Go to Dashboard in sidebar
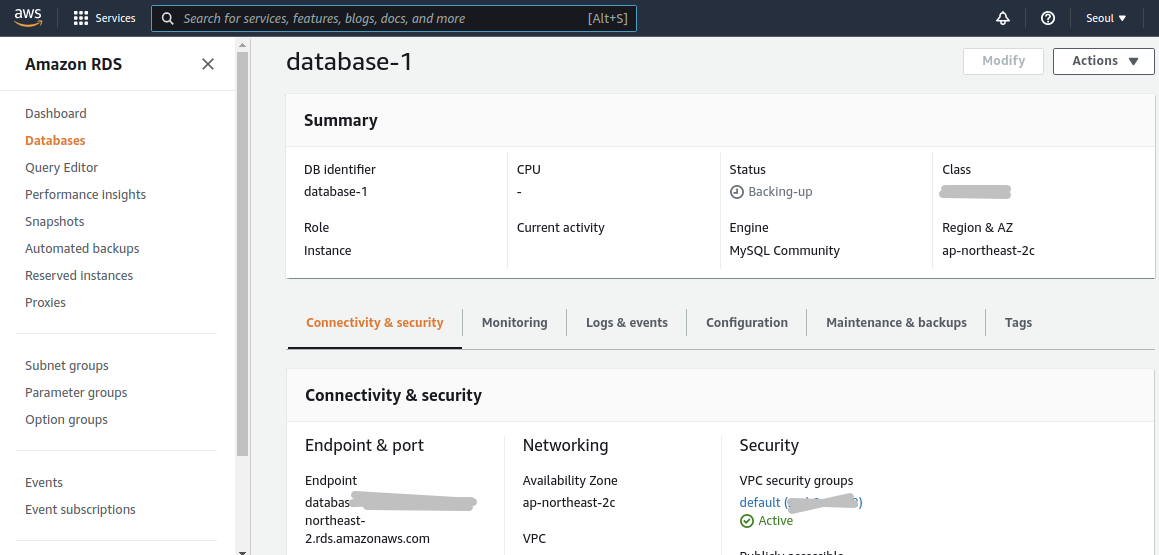This screenshot has width=1159, height=555. [55, 113]
